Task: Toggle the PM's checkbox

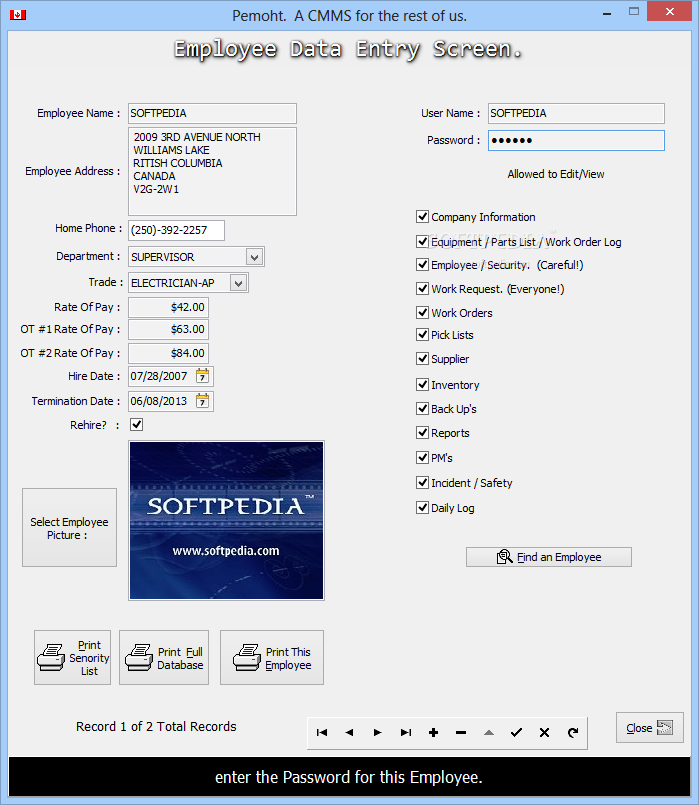Action: pos(422,457)
